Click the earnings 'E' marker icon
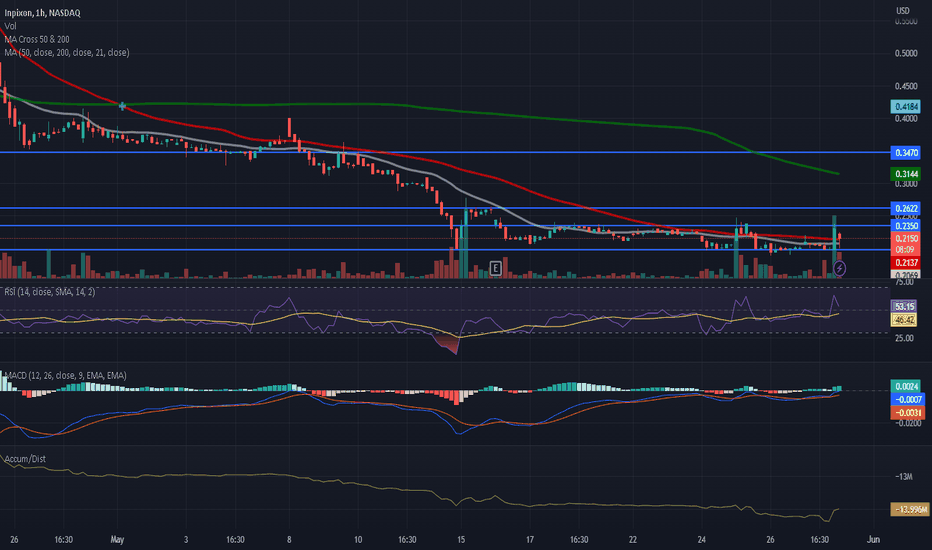The height and width of the screenshot is (550, 932). [495, 269]
